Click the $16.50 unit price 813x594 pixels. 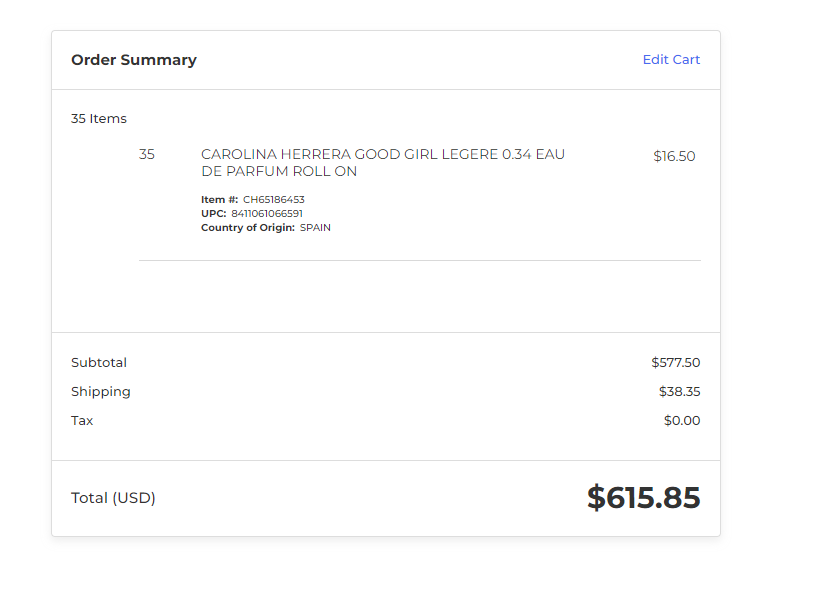tap(674, 156)
